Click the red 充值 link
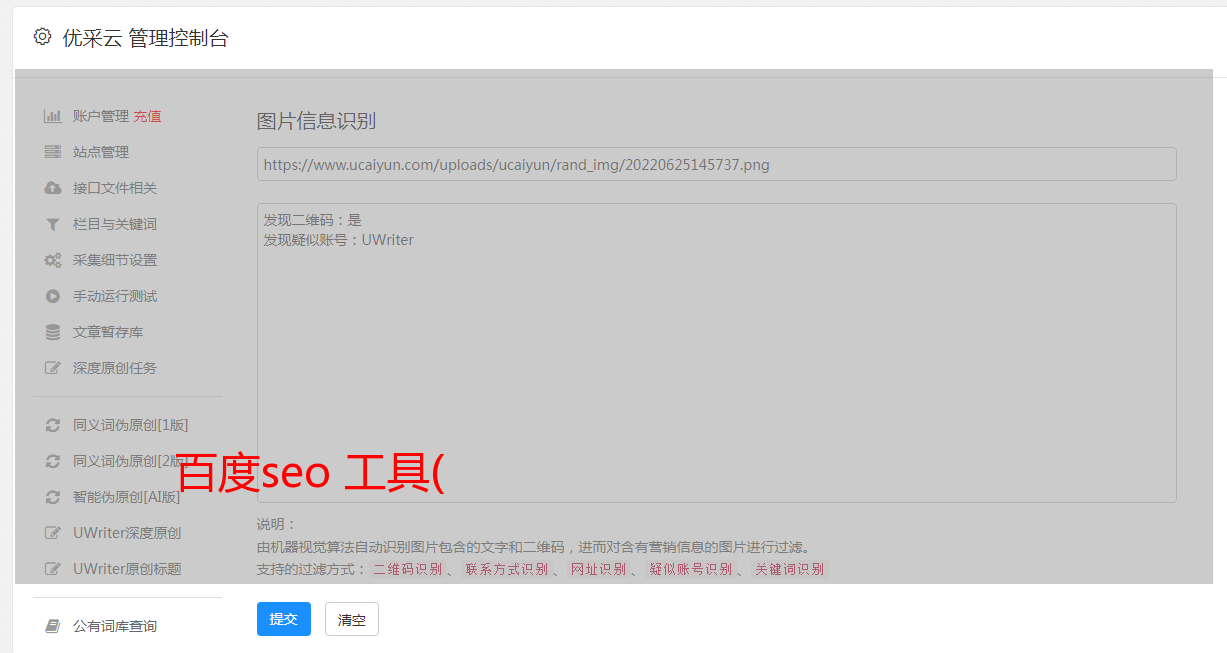This screenshot has height=653, width=1227. [147, 116]
